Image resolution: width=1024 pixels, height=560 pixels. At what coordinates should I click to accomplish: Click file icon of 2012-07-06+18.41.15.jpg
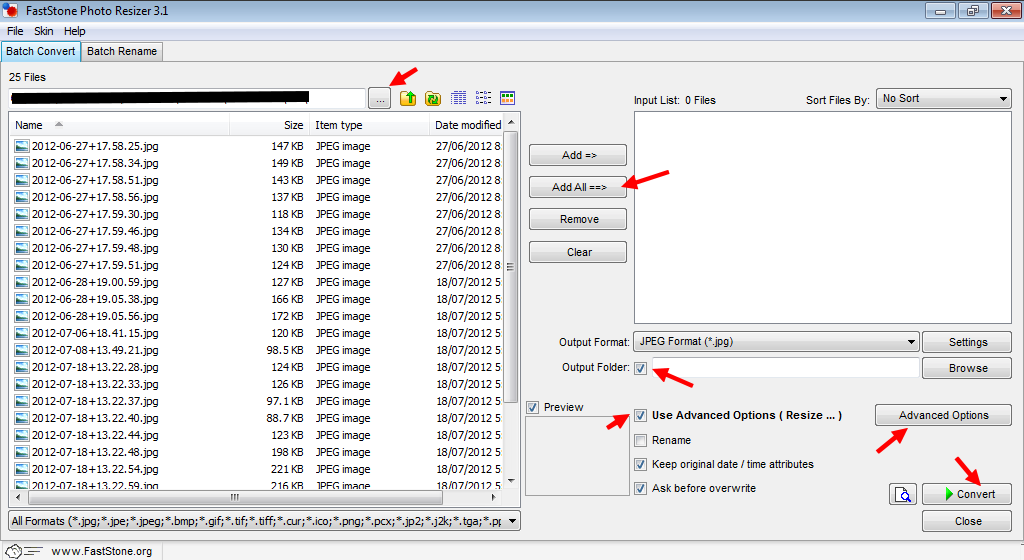[22, 333]
